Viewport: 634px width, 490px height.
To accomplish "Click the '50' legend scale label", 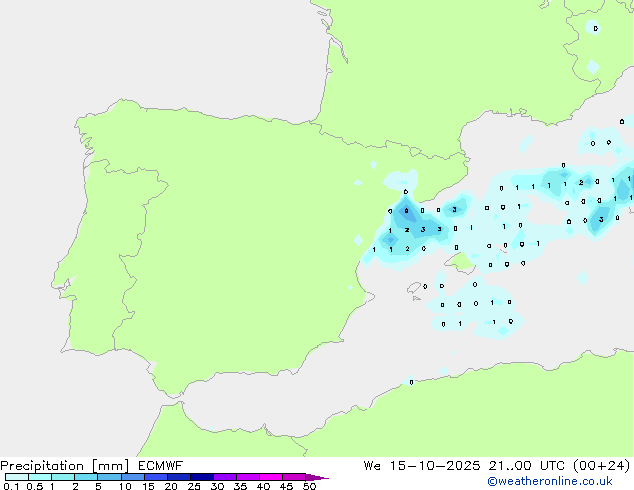I will tap(310, 486).
